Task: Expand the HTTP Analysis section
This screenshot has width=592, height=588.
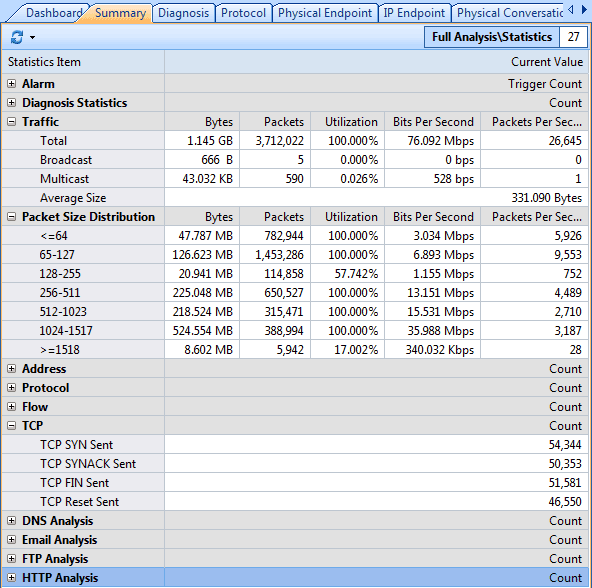Action: click(12, 577)
